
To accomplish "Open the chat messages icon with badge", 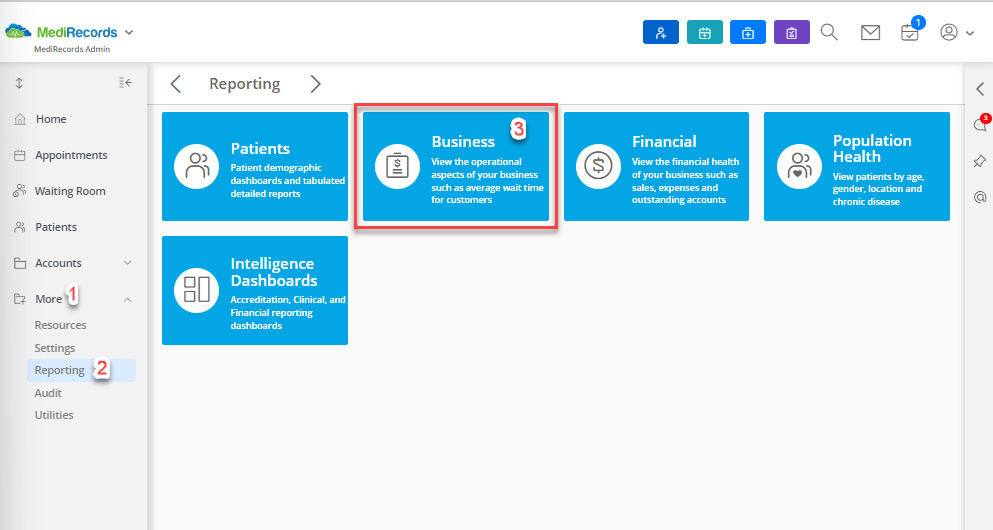I will pos(981,123).
